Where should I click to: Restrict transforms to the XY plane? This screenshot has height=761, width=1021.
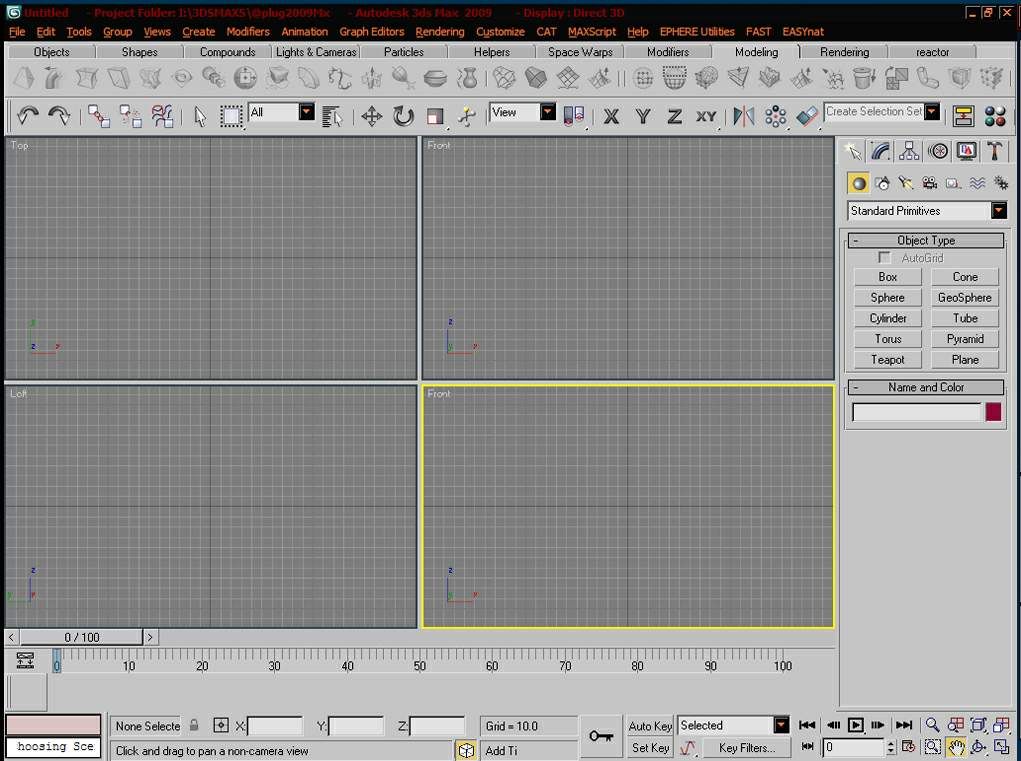pos(706,117)
